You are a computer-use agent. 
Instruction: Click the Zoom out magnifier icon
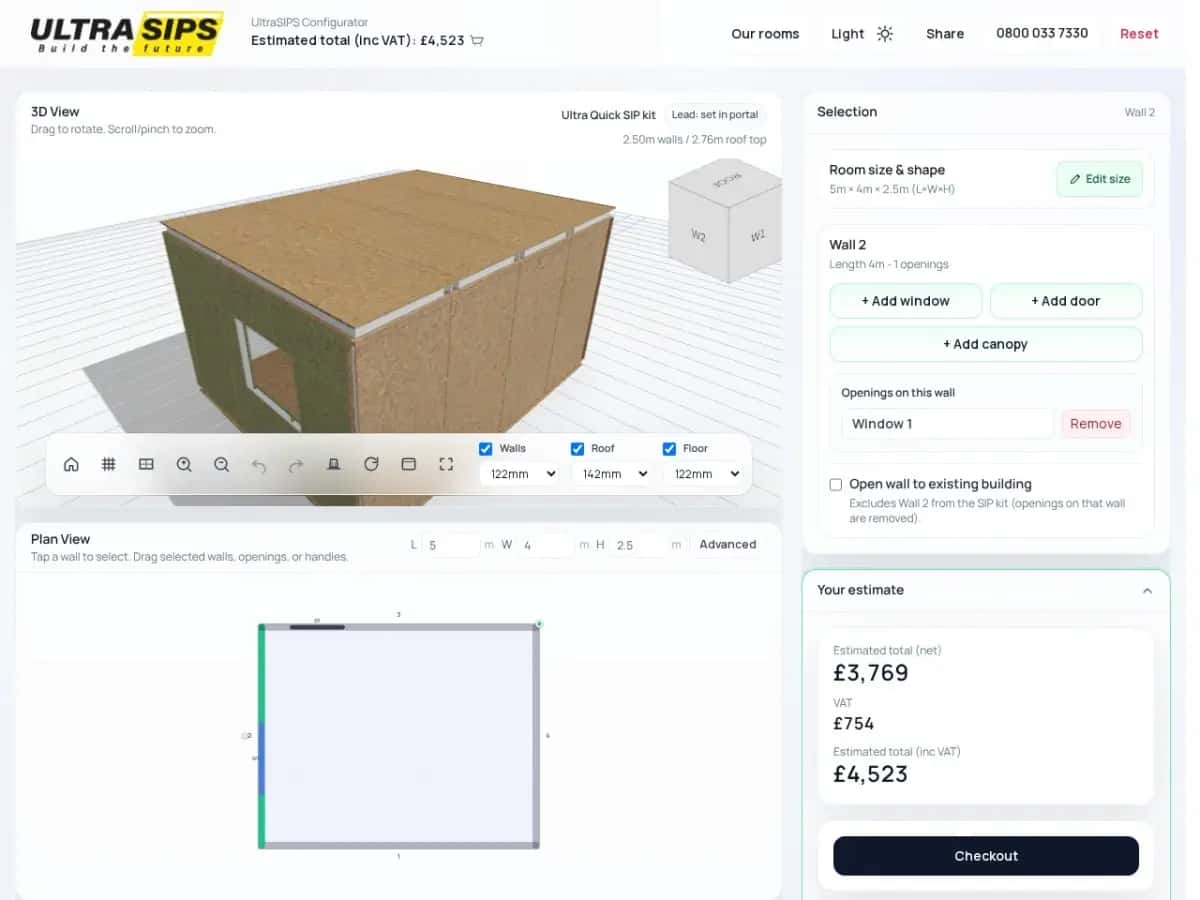click(x=221, y=464)
